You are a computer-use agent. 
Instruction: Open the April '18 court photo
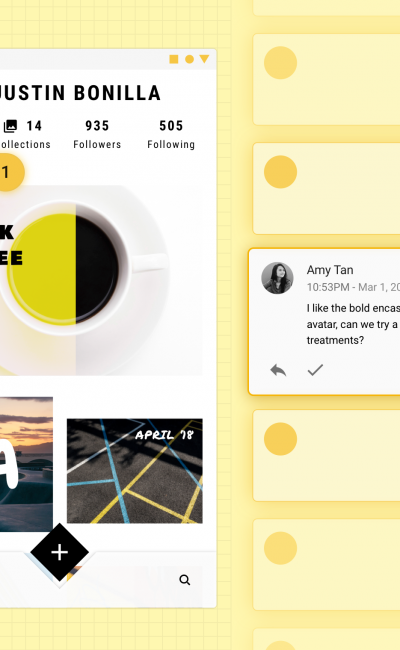pyautogui.click(x=135, y=471)
